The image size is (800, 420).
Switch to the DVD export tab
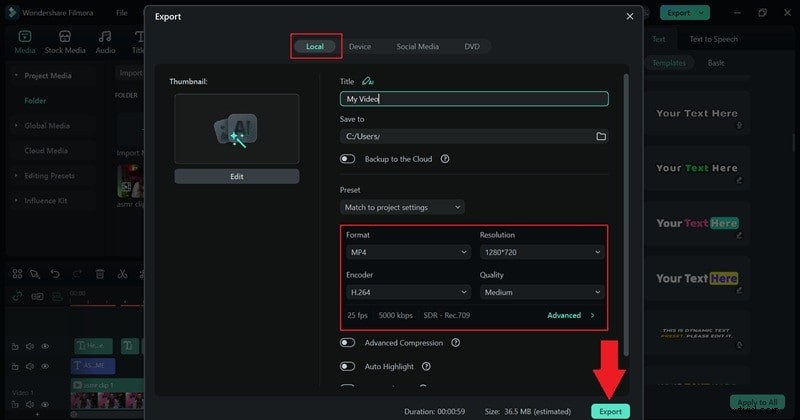[x=472, y=46]
